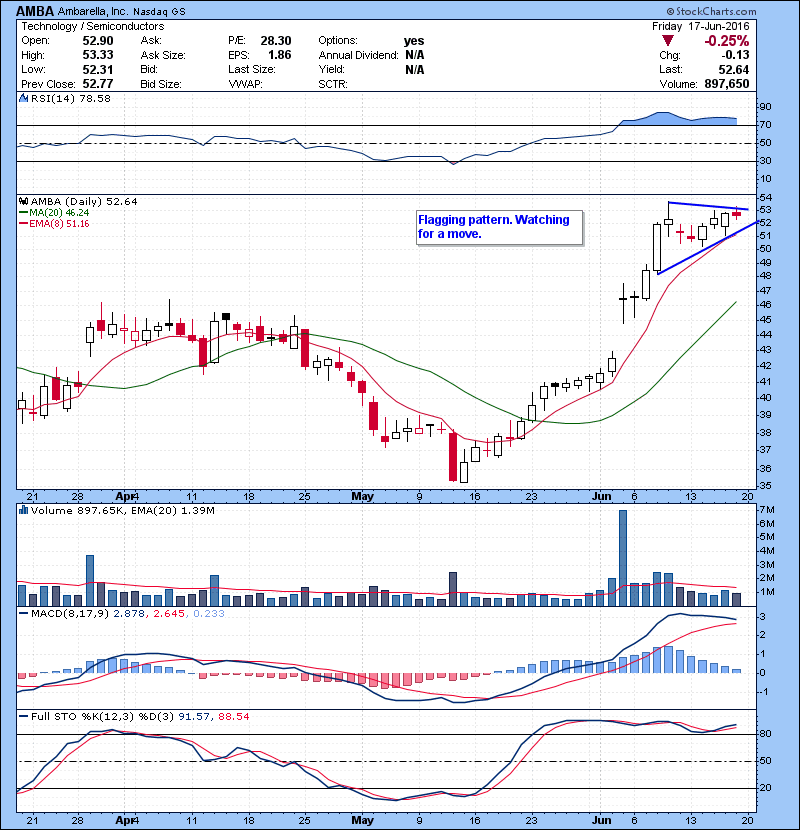Click the Flagging pattern annotation note
The image size is (800, 830).
500,228
